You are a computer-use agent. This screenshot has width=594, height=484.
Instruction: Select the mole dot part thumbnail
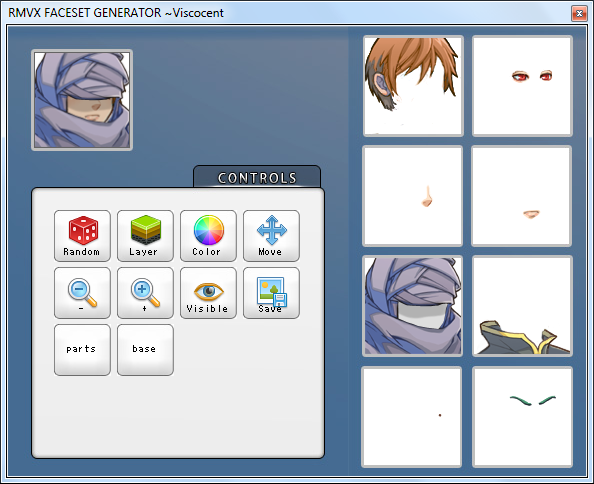412,417
